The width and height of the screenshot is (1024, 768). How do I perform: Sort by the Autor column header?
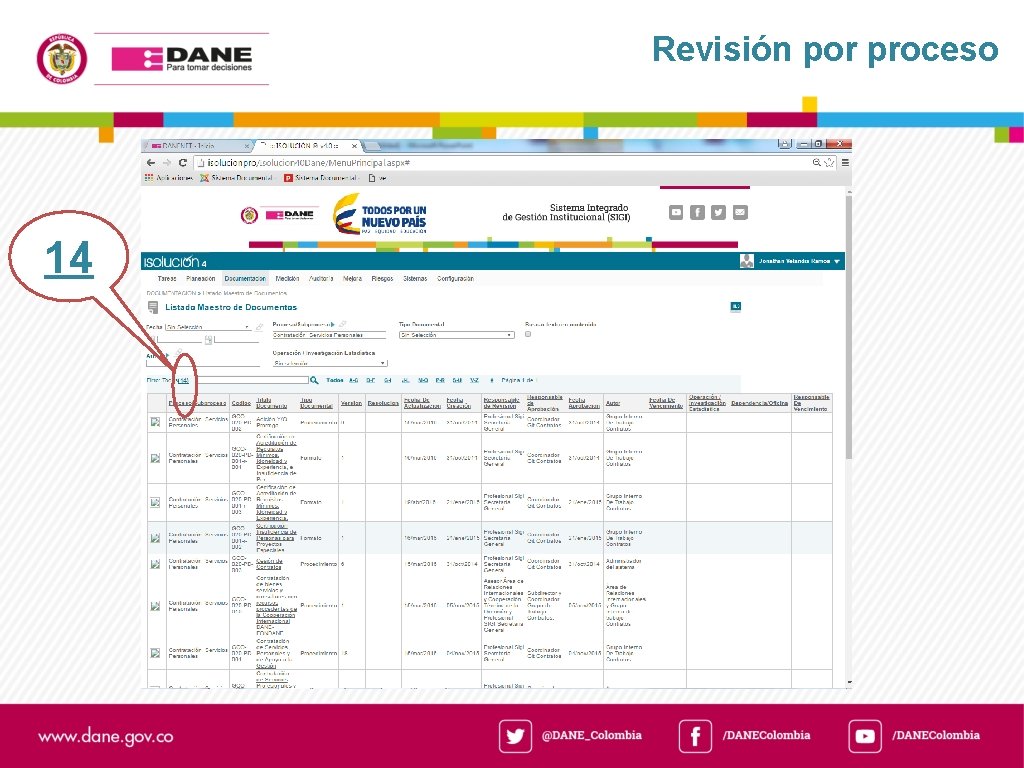pos(613,404)
